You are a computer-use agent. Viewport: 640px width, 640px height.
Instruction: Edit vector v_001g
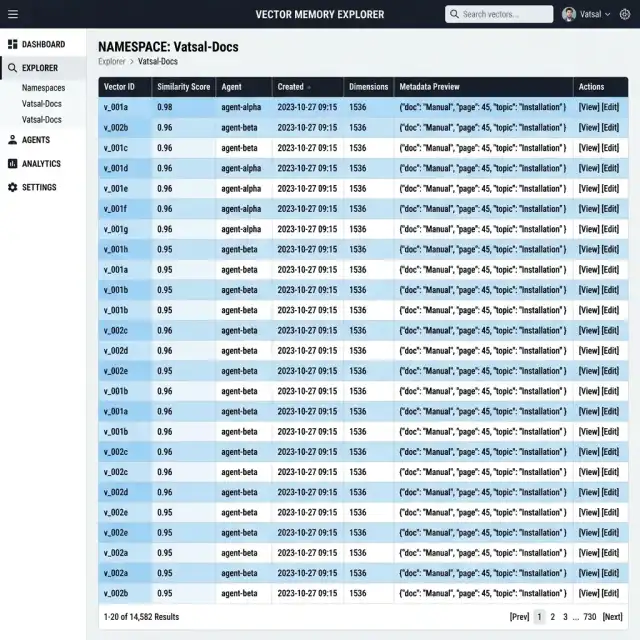click(x=610, y=229)
